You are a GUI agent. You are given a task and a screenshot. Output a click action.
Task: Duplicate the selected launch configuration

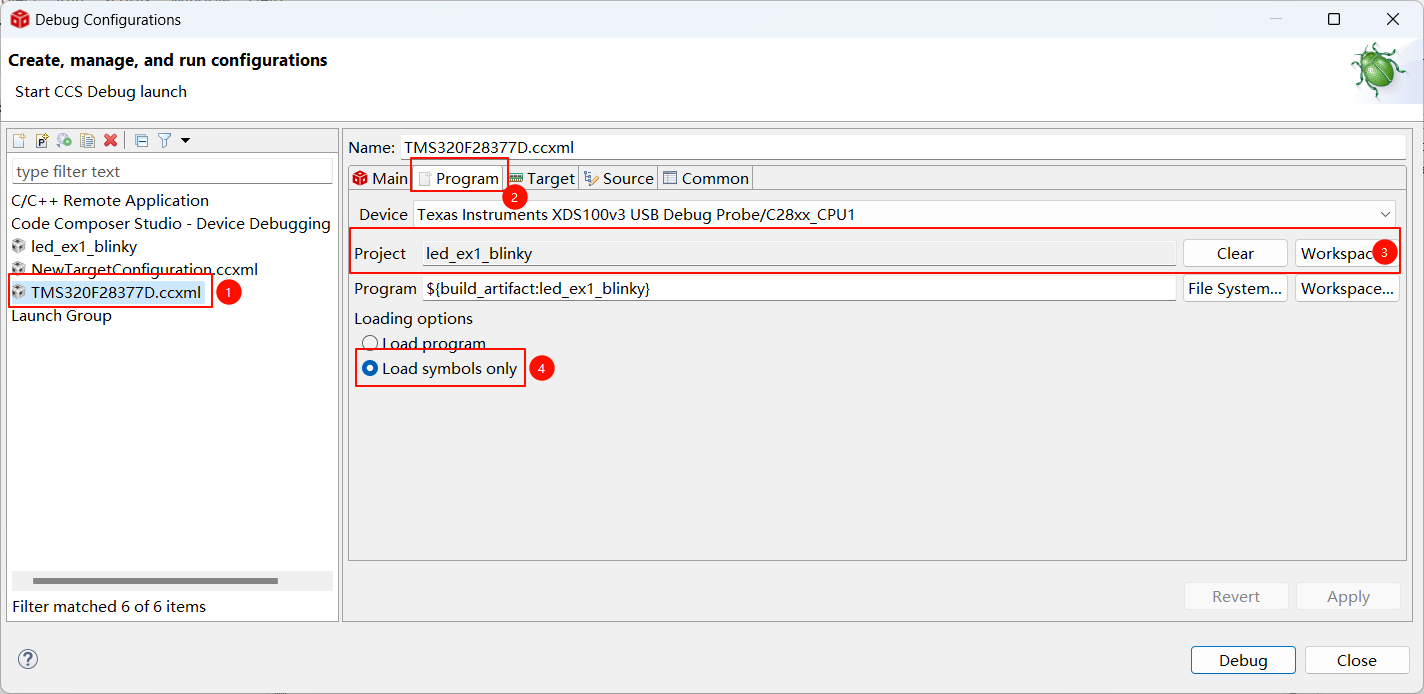(88, 141)
